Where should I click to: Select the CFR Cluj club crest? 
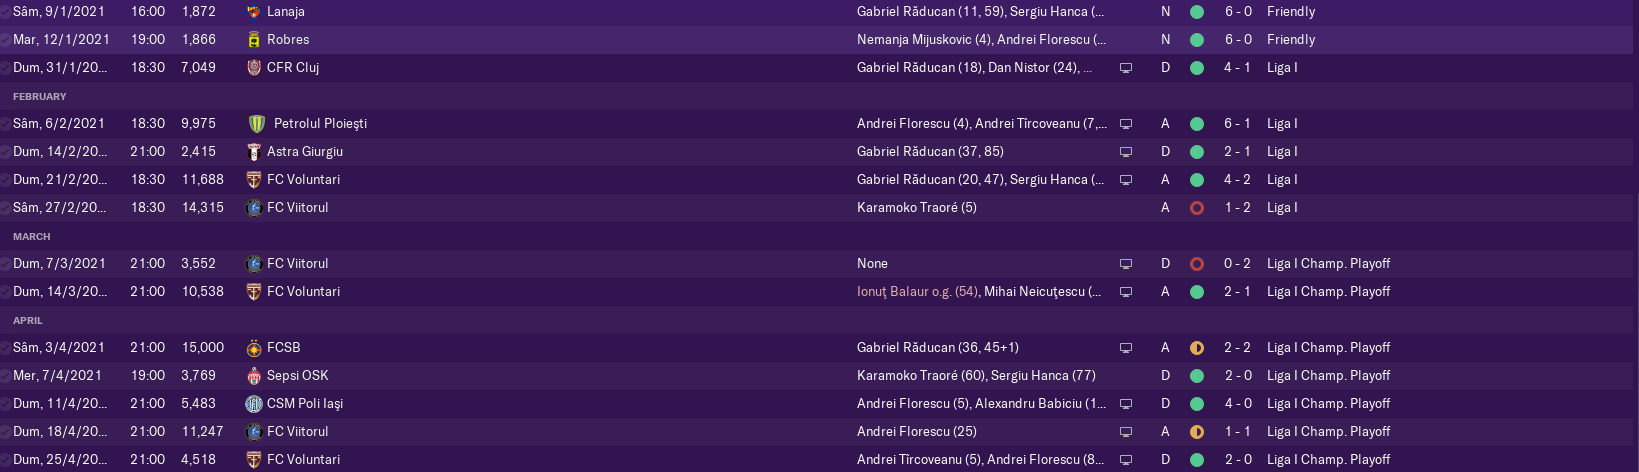click(254, 68)
